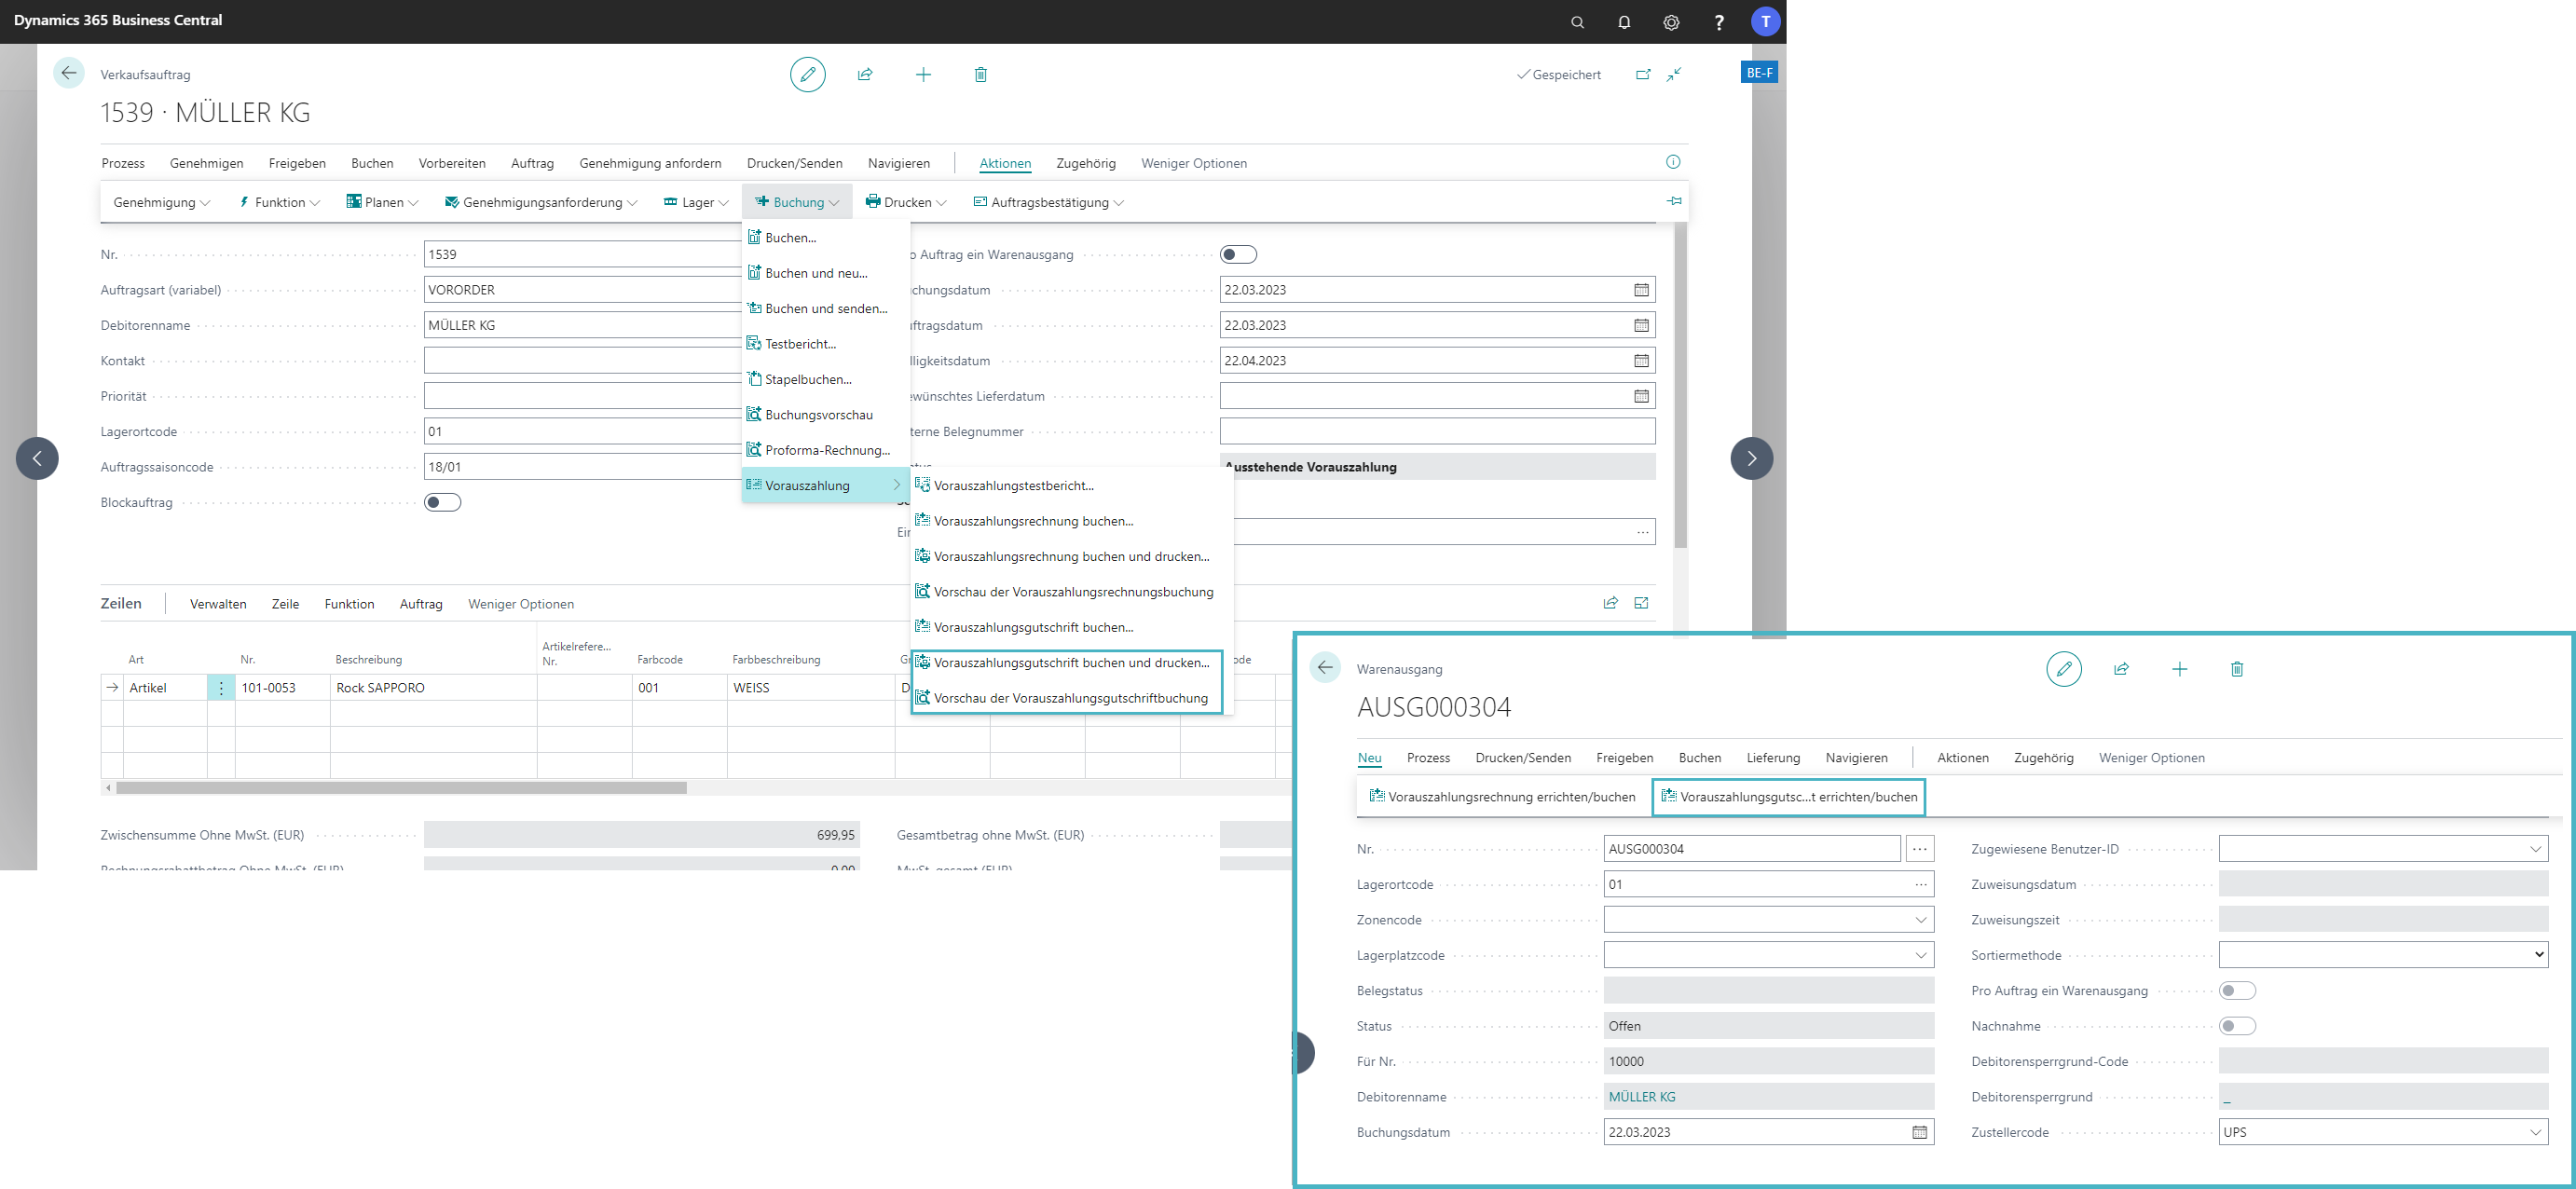
Task: Enable Pro Auftrag ein Warenausgang in Warenausgang
Action: (x=2236, y=990)
